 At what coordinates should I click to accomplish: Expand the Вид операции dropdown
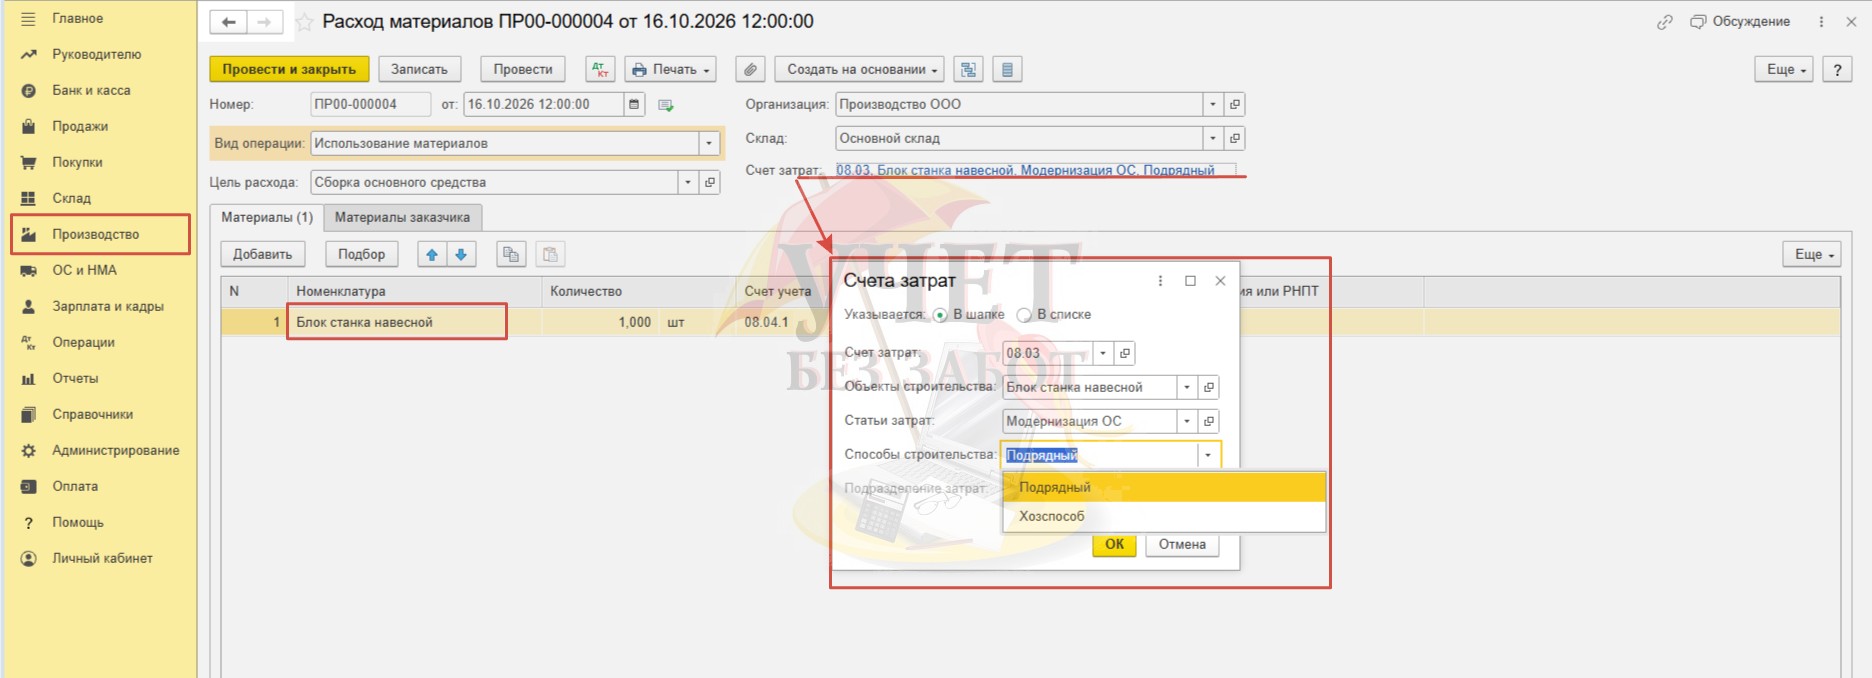pos(709,143)
